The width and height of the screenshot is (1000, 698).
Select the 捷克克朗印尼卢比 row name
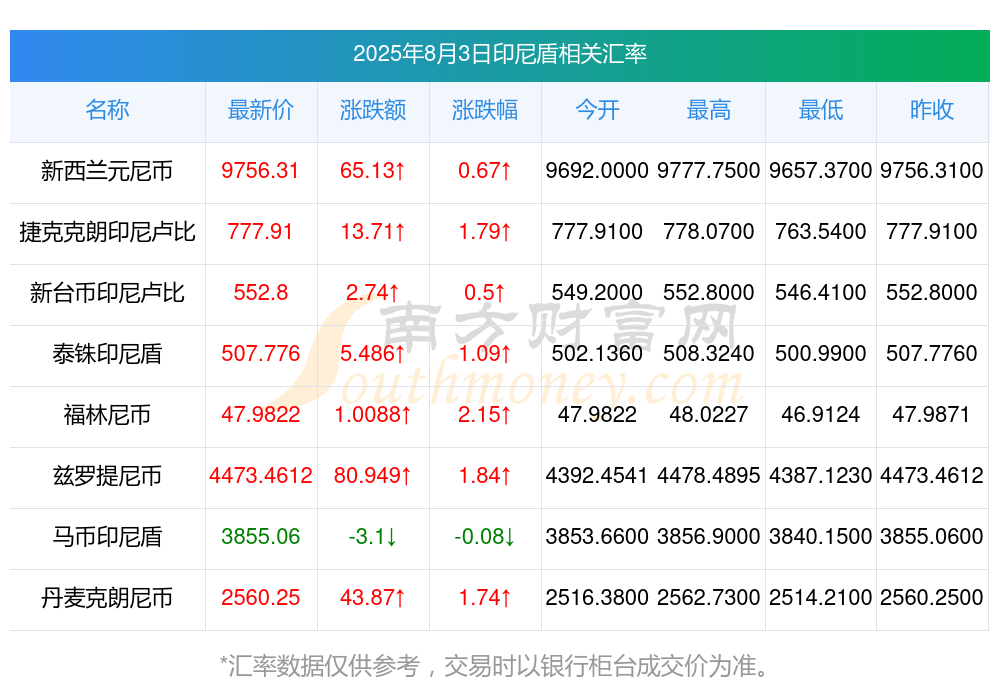click(x=107, y=232)
